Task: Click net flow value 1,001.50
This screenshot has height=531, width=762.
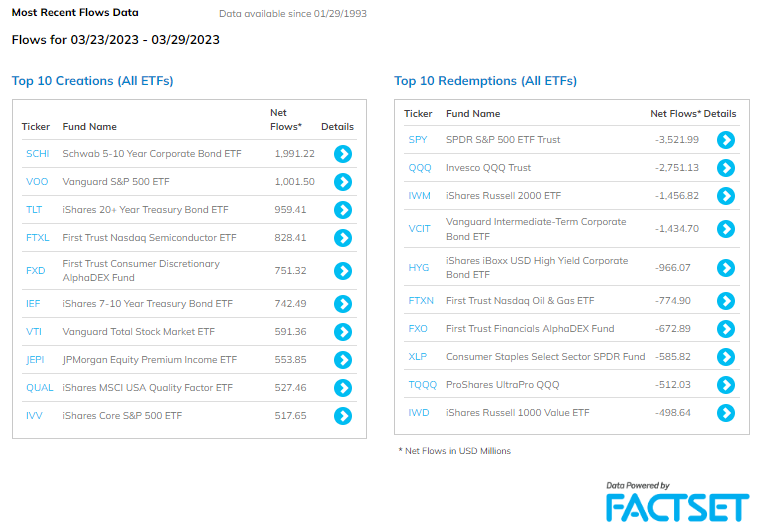Action: pyautogui.click(x=294, y=182)
